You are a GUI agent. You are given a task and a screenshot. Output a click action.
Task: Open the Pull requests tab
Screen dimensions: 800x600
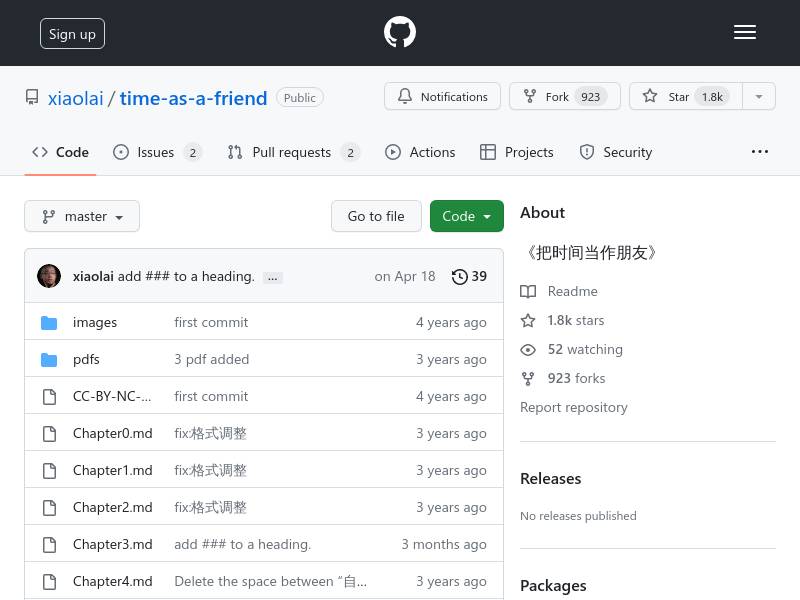[x=293, y=152]
